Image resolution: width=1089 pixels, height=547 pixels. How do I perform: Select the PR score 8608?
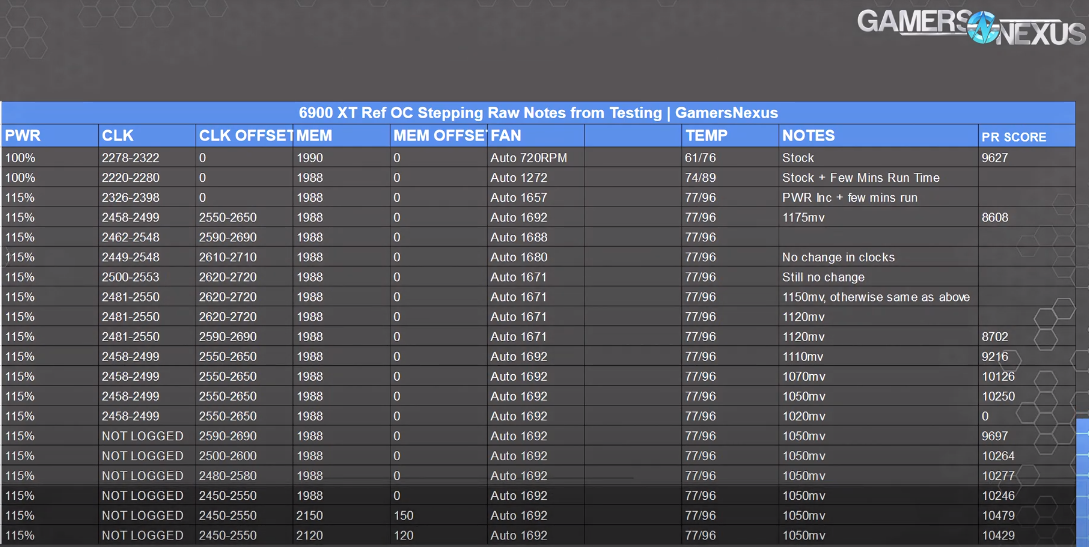(995, 218)
